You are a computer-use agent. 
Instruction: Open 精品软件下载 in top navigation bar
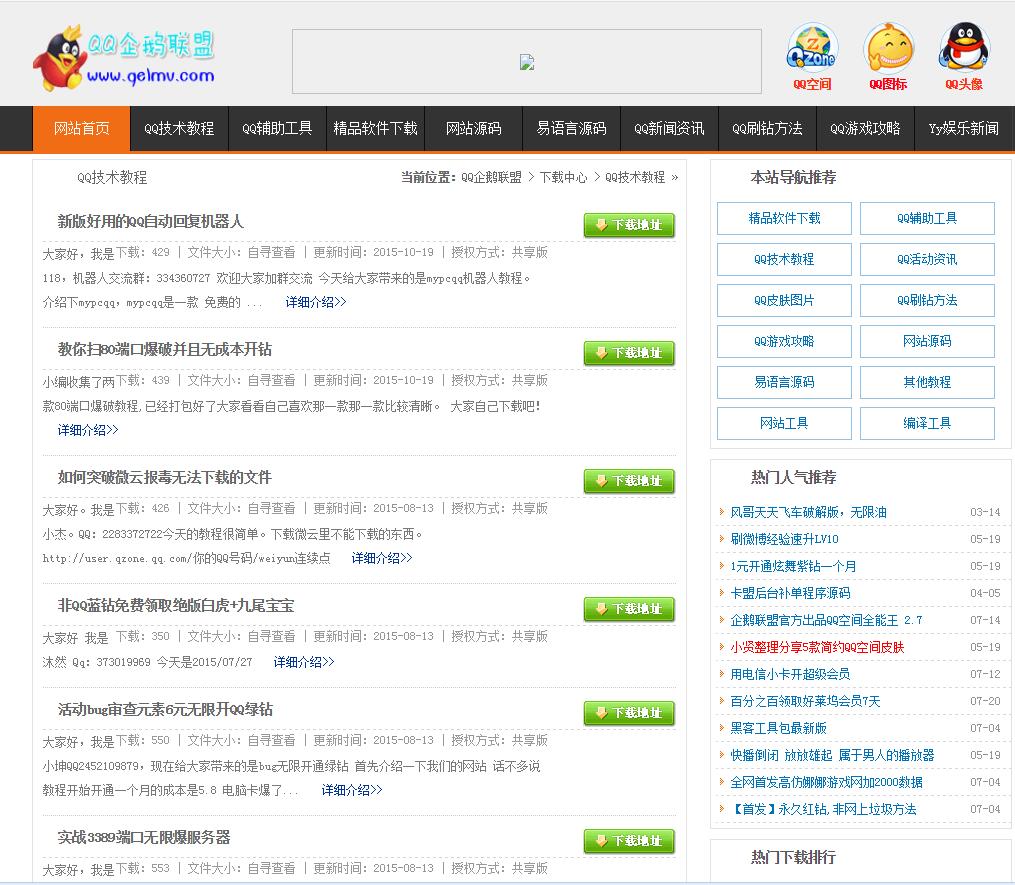click(375, 128)
